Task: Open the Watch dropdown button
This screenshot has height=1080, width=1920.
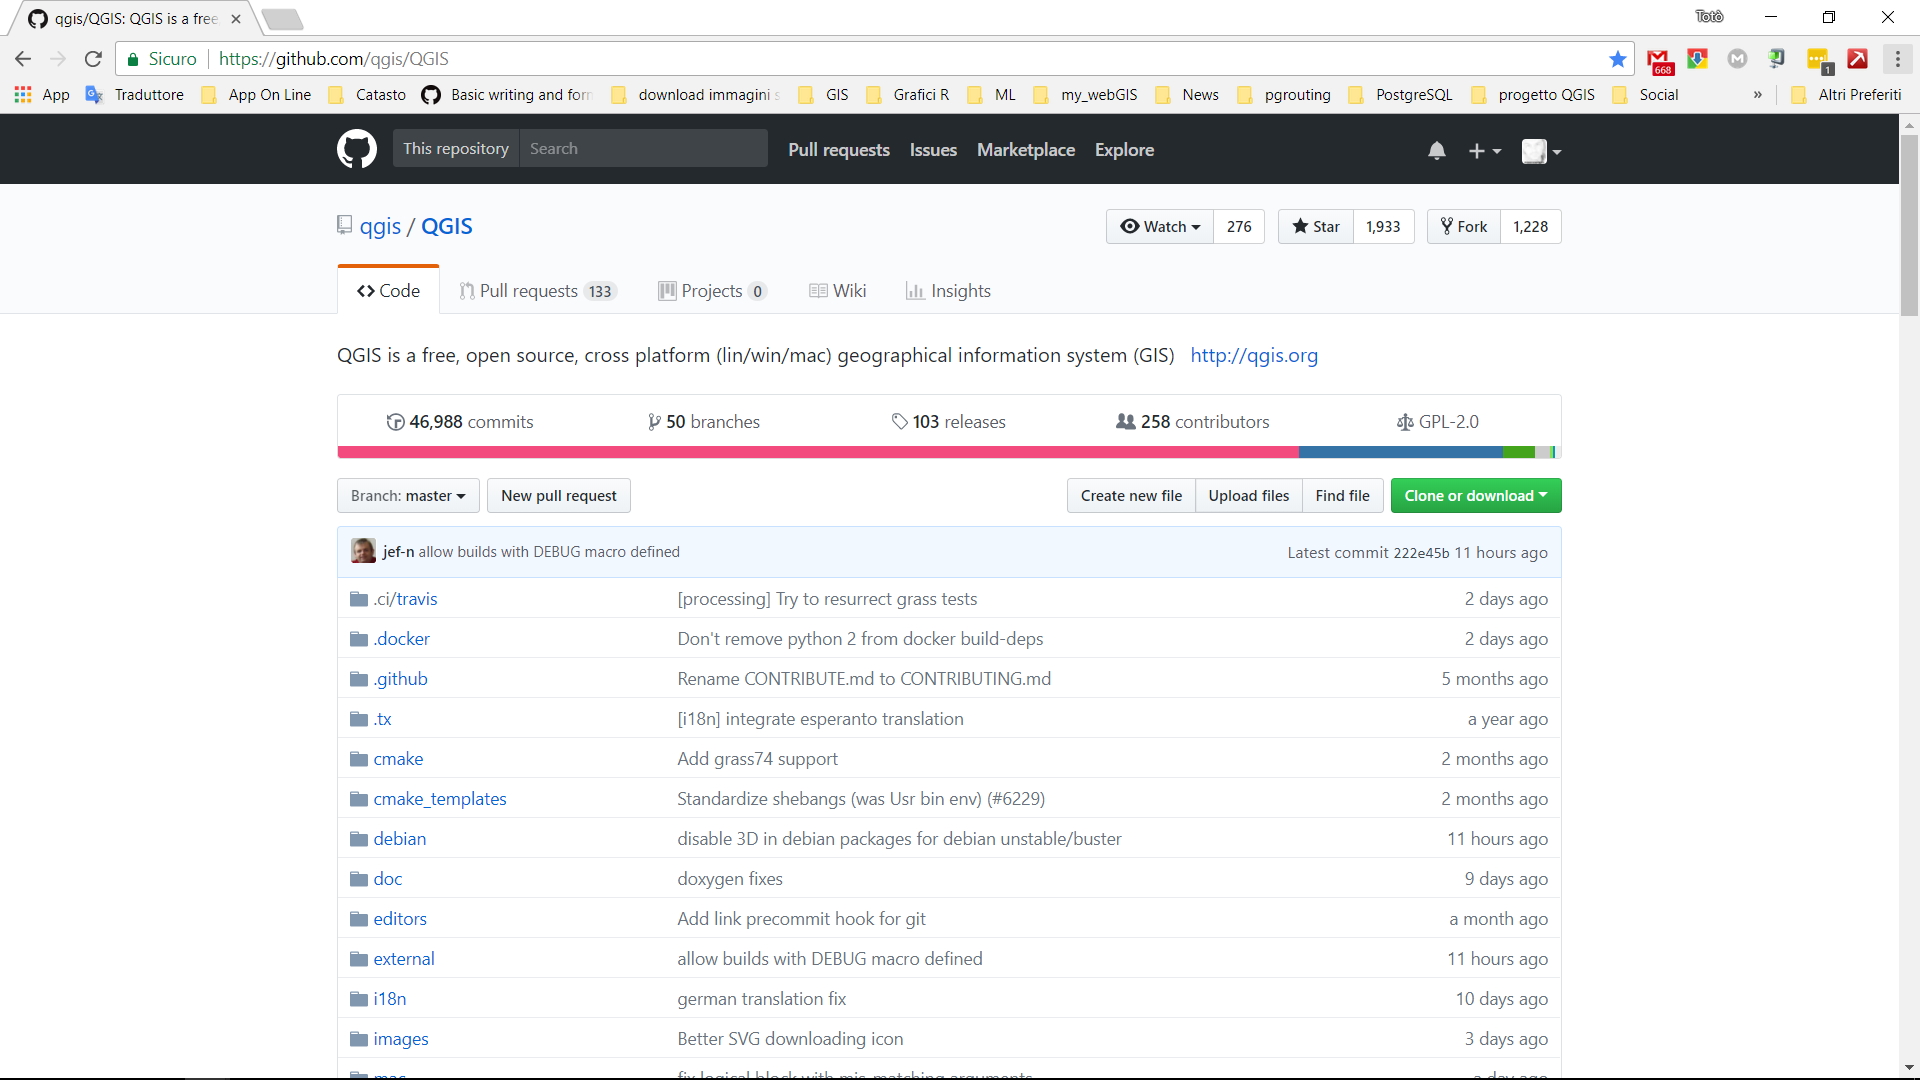Action: [1160, 226]
